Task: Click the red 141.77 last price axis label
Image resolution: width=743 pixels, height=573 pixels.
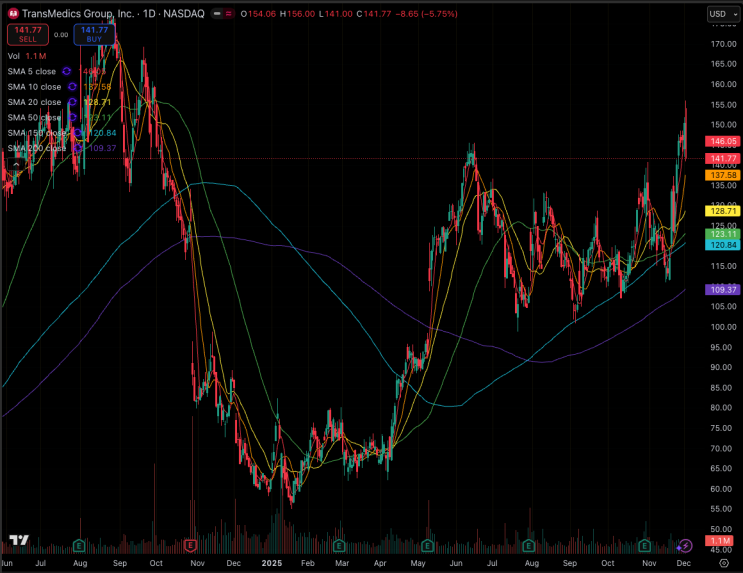Action: (x=723, y=158)
